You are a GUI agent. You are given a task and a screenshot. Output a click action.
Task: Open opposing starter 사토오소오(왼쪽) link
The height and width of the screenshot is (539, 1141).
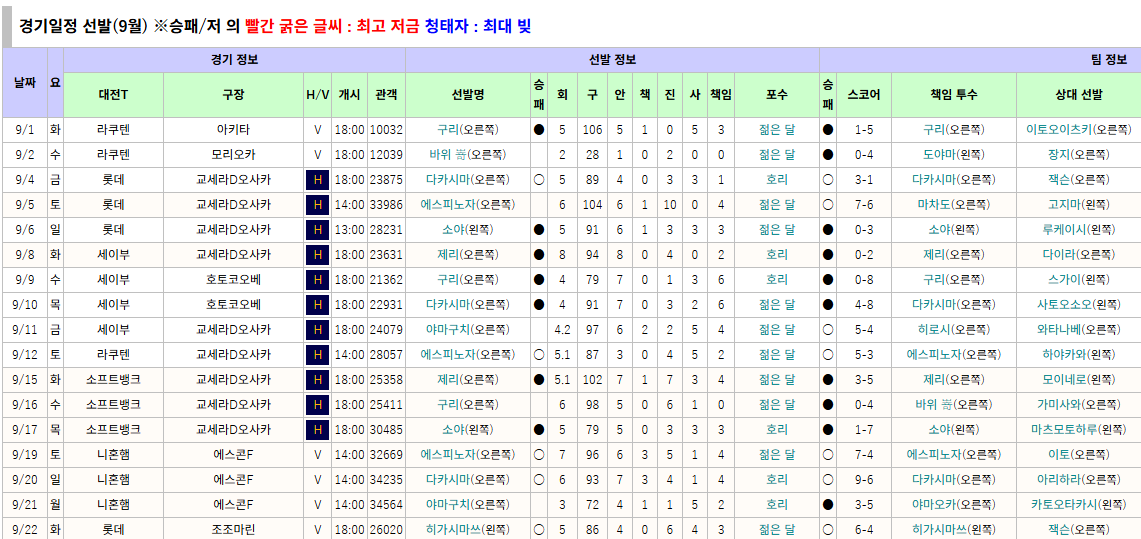[x=1078, y=305]
